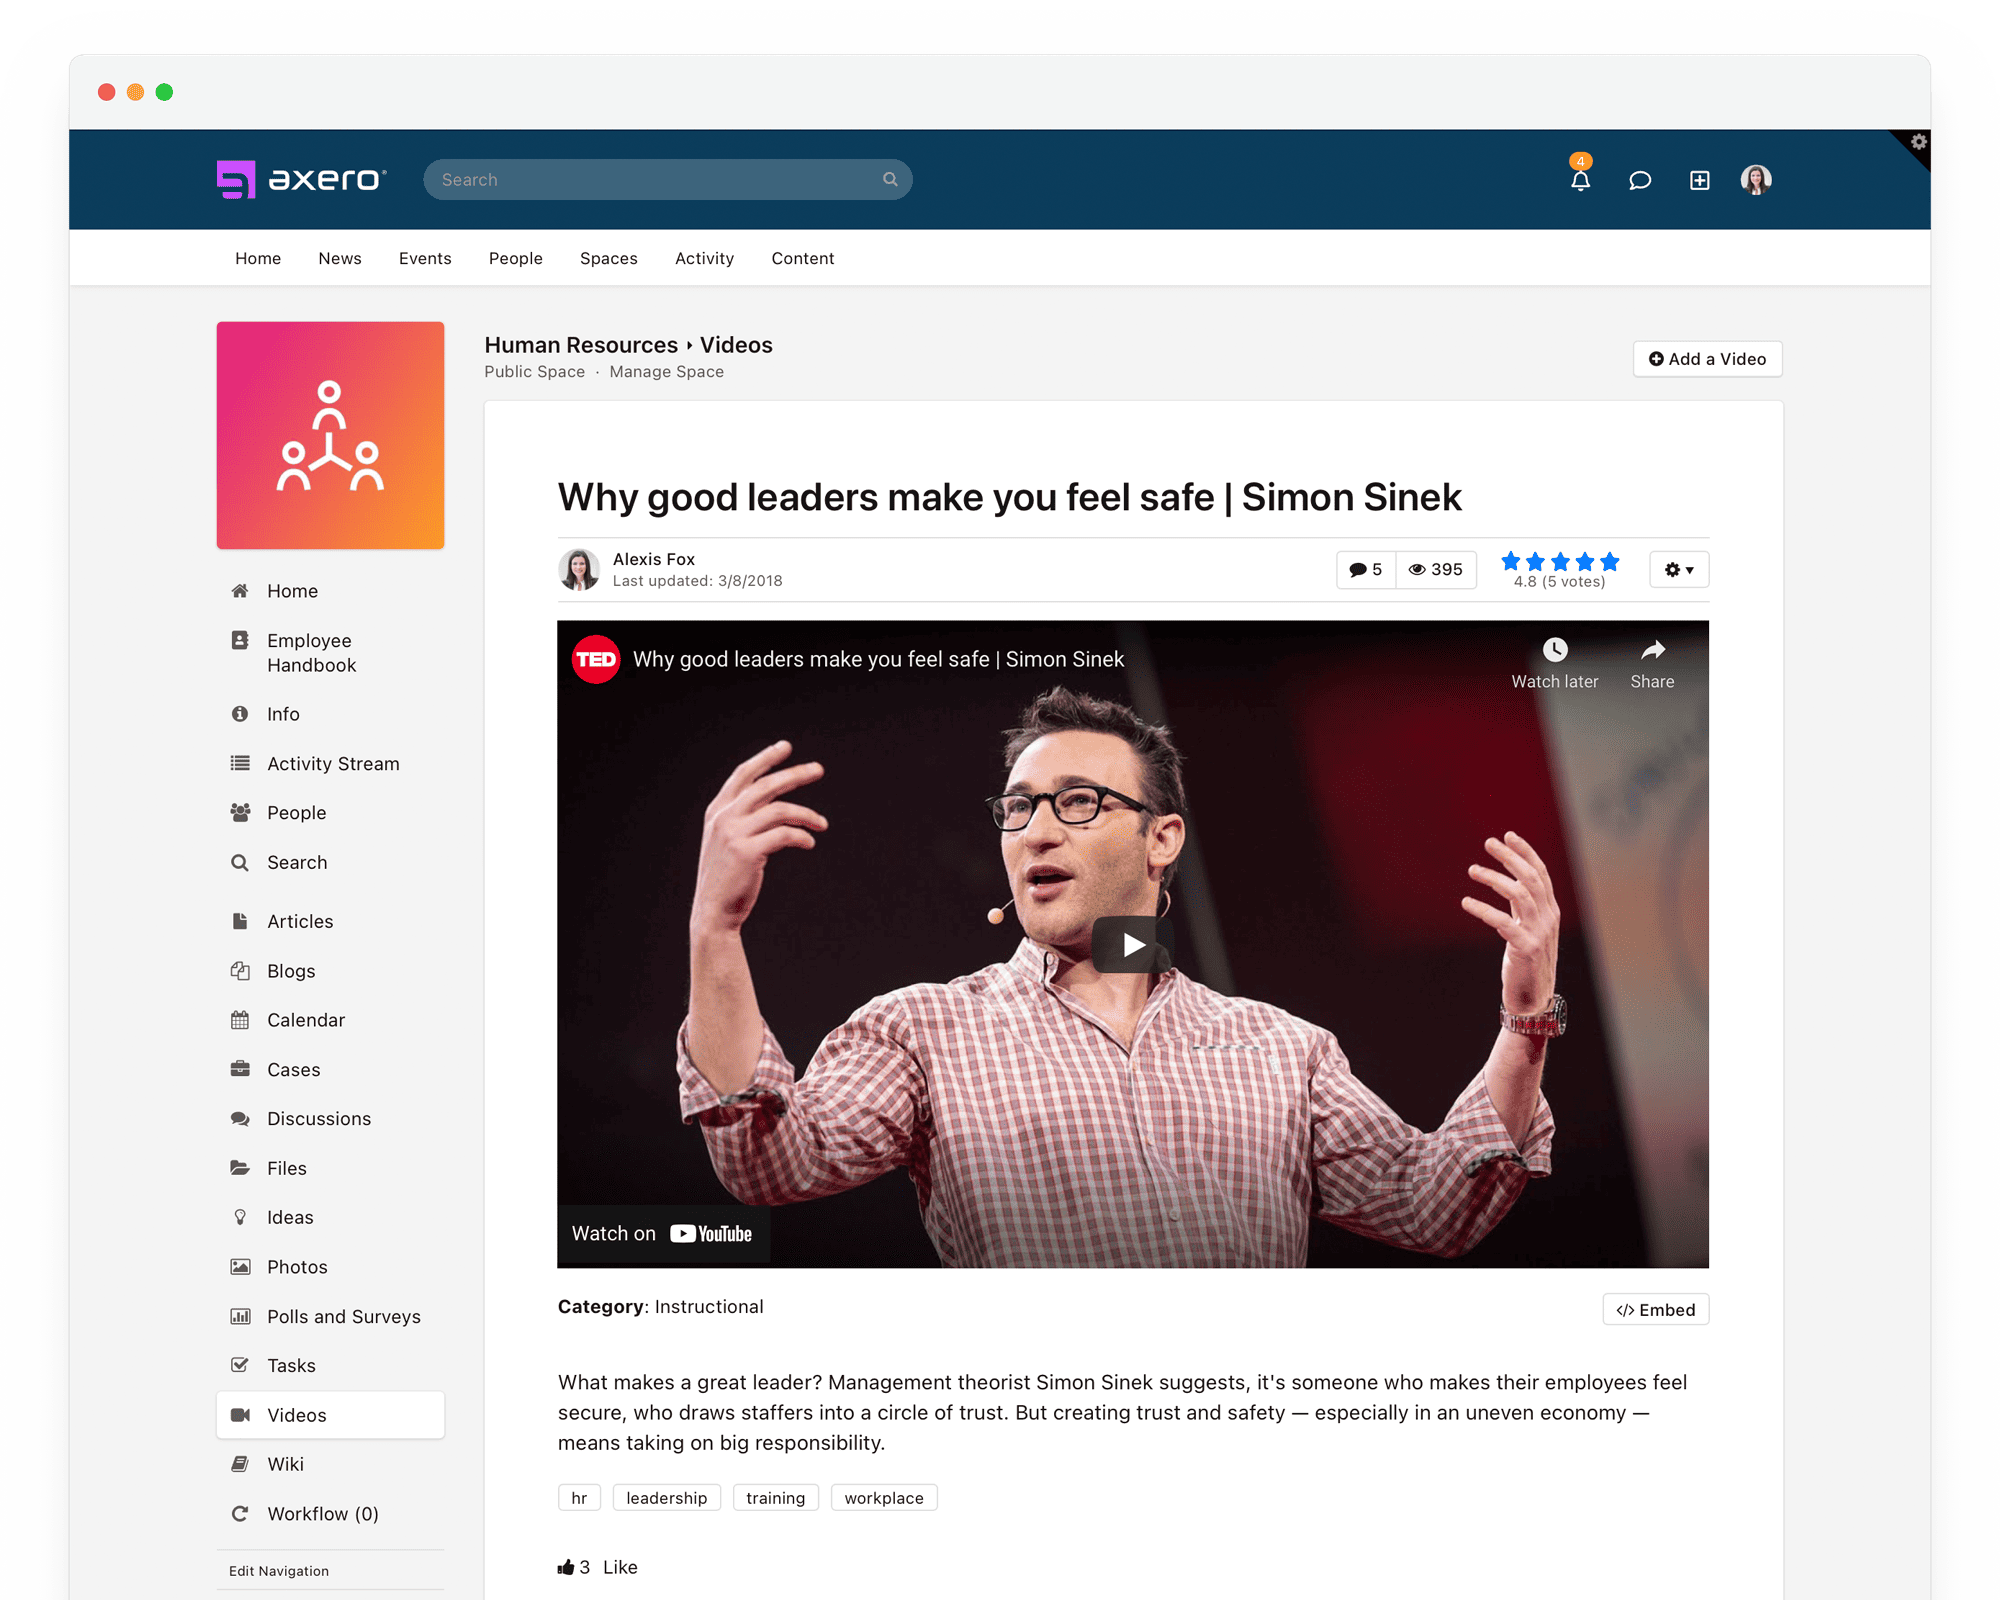Open the chat messages icon
The height and width of the screenshot is (1600, 2000).
click(x=1640, y=181)
